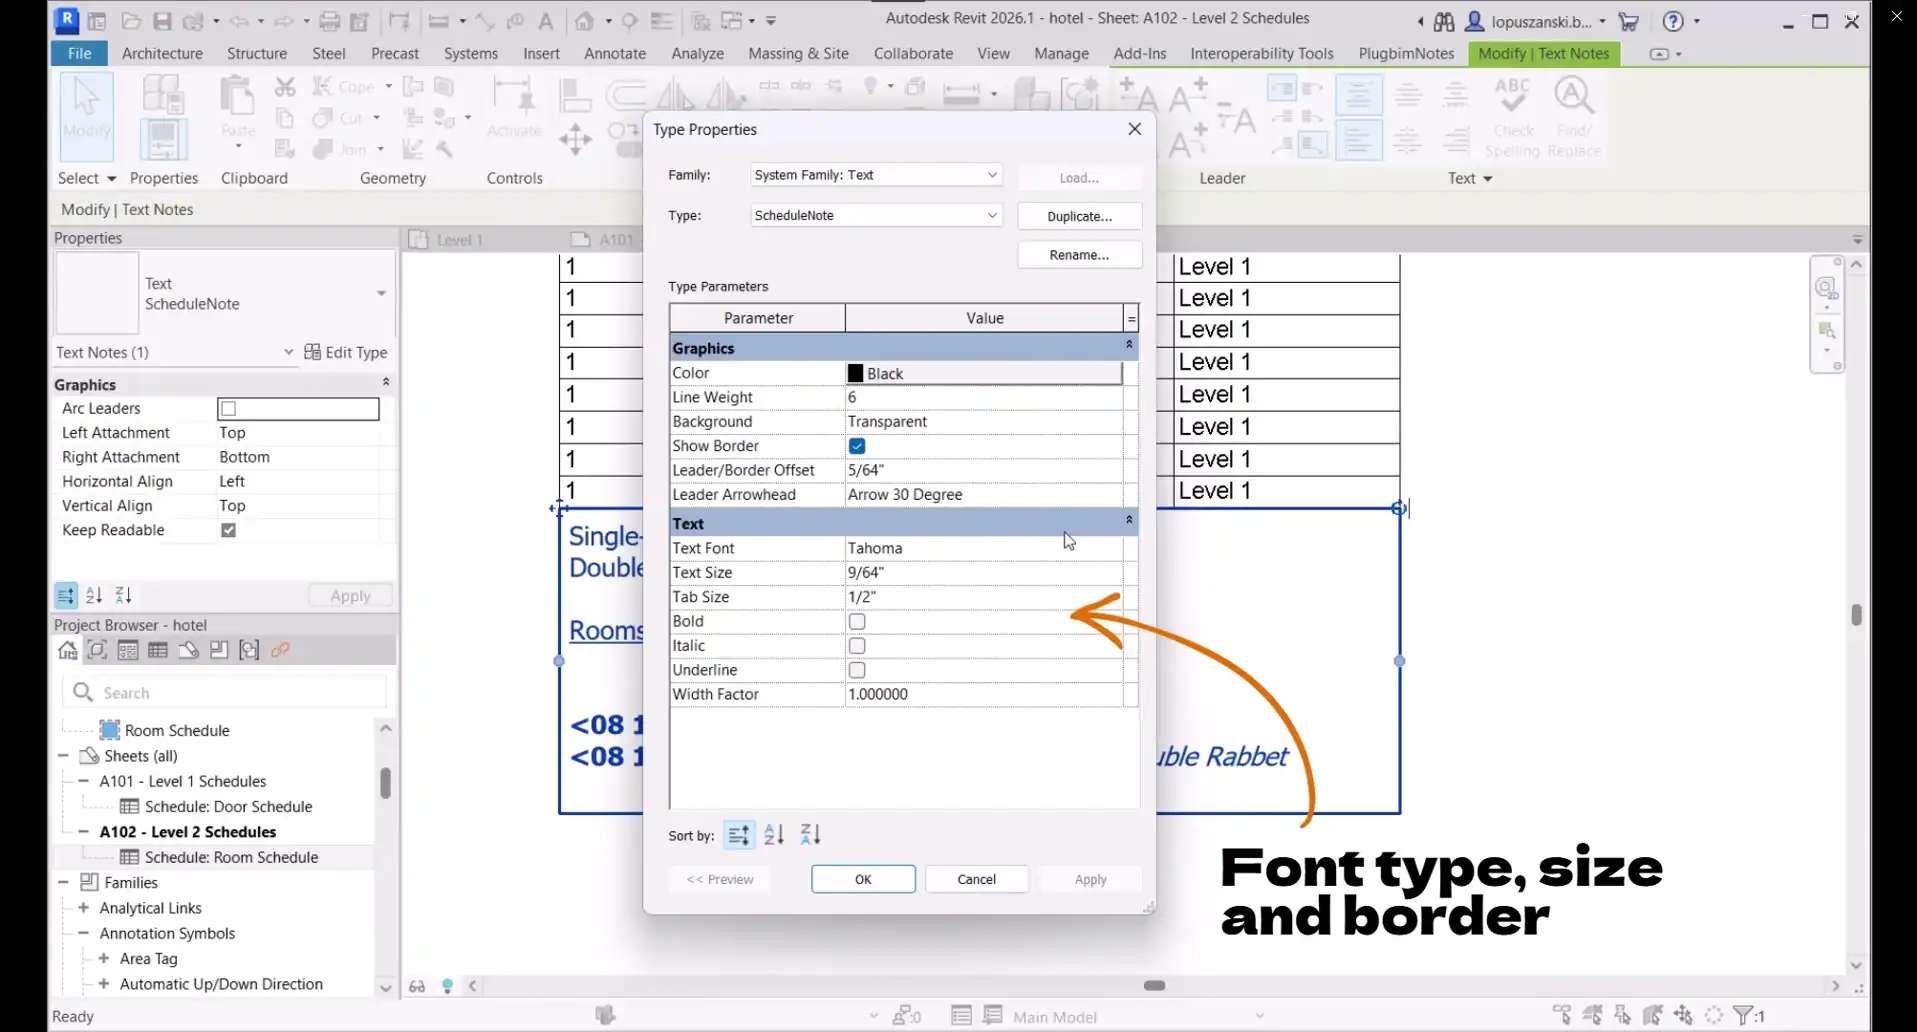Click the OK button in Type Properties

pos(863,879)
